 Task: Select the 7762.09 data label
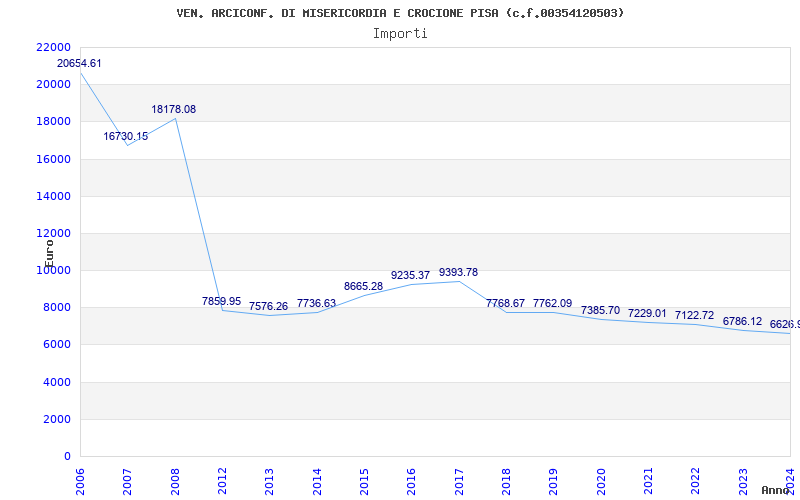coord(553,303)
